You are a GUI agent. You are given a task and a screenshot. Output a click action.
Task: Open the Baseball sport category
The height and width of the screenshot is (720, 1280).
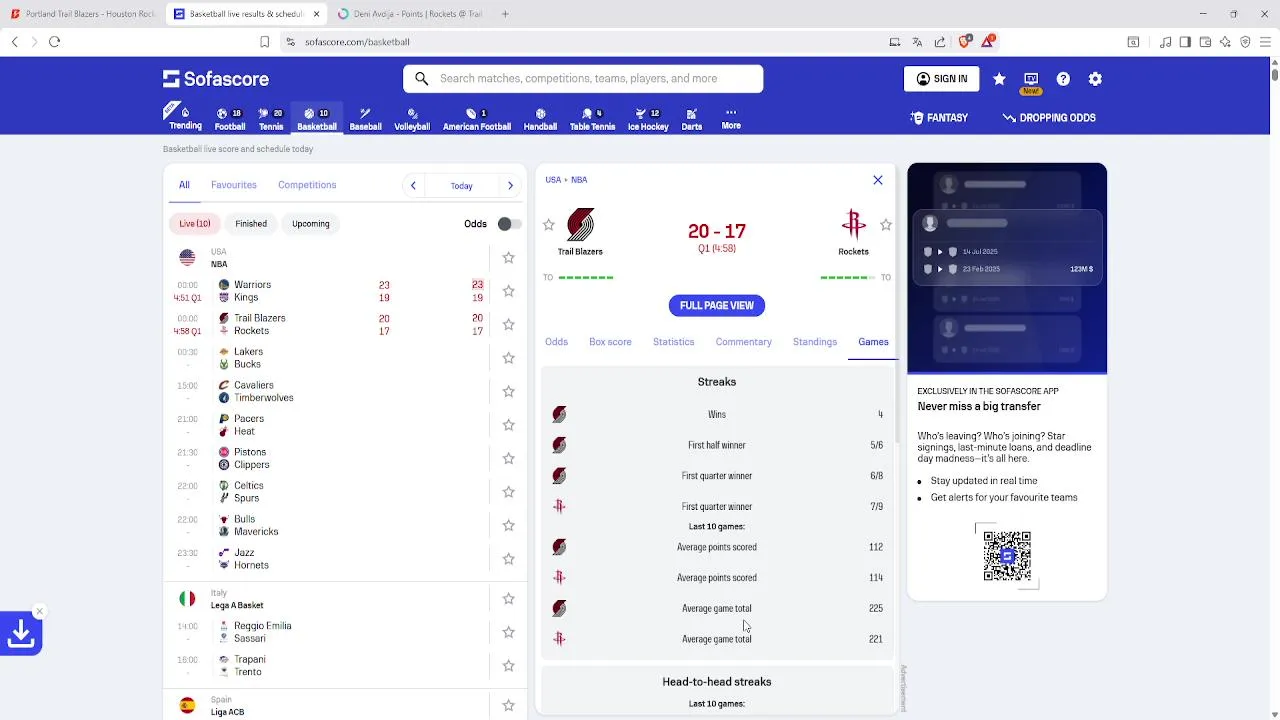(365, 118)
